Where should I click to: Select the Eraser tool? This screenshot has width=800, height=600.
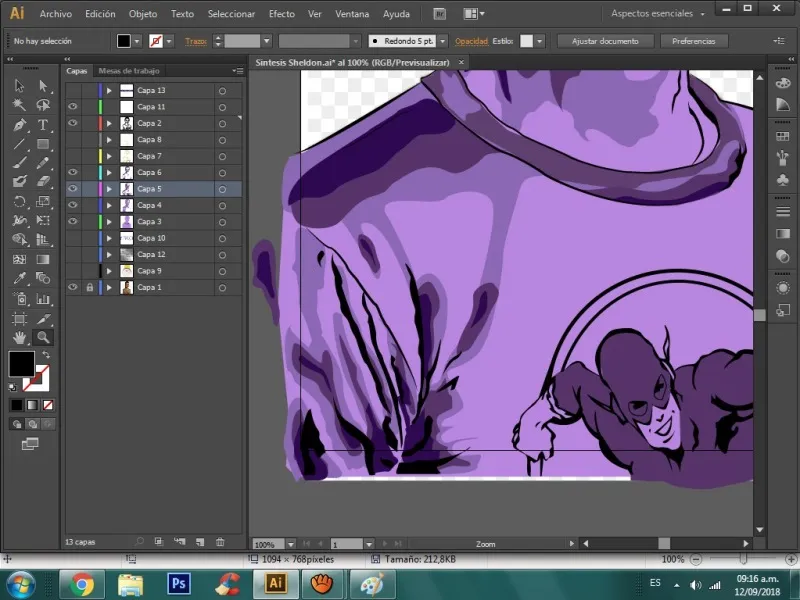tap(43, 182)
